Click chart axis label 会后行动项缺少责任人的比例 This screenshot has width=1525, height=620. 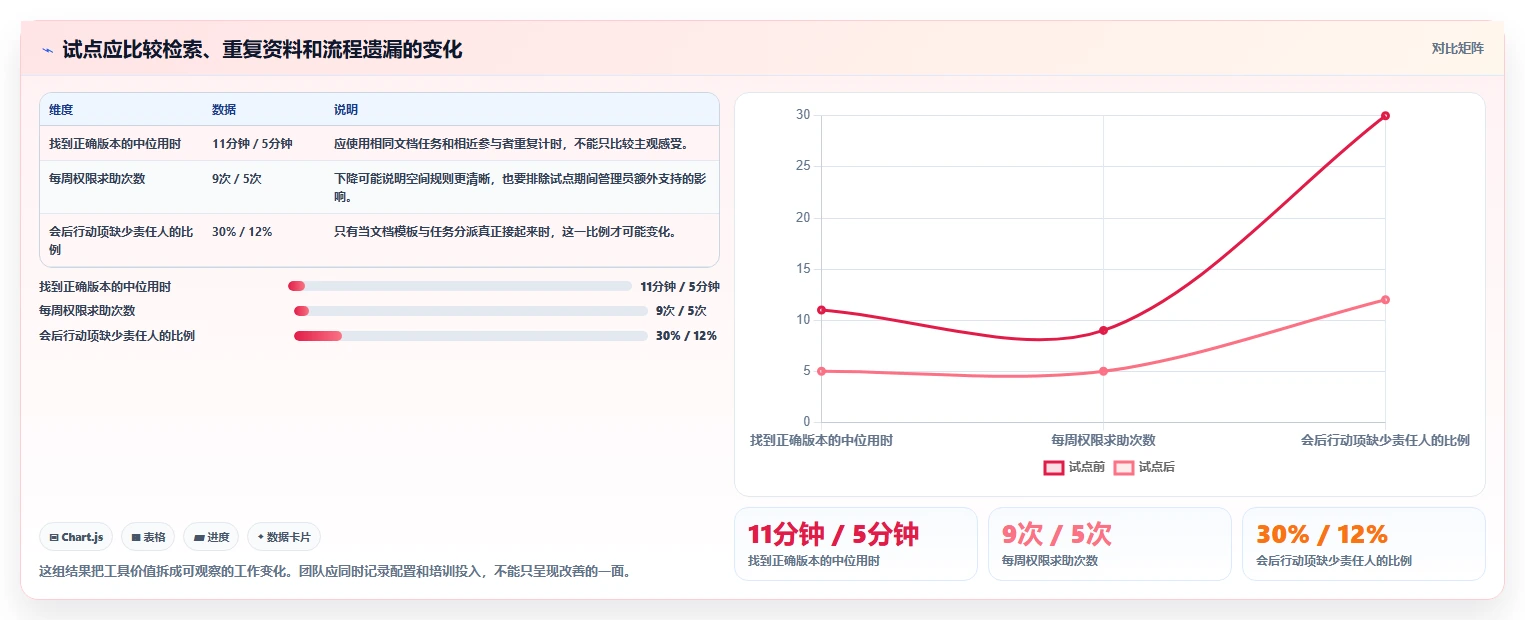(x=1385, y=440)
